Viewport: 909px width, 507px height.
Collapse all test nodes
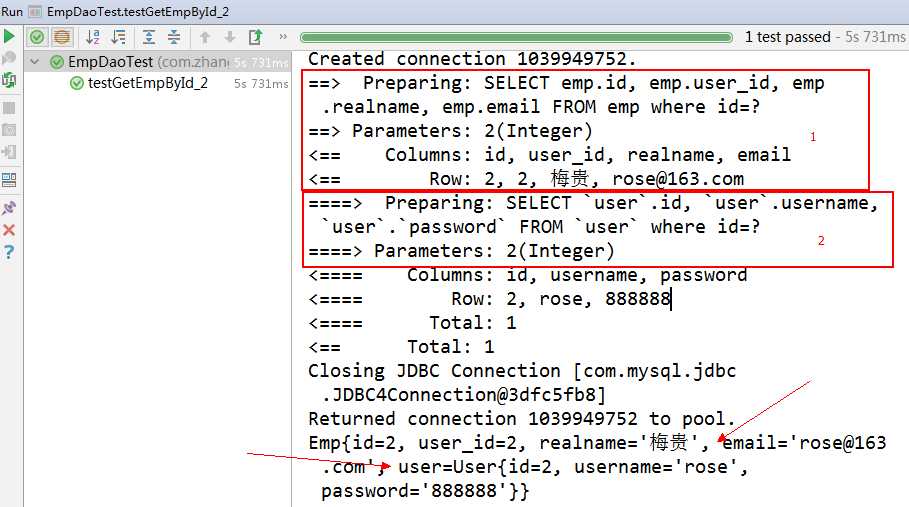tap(174, 37)
